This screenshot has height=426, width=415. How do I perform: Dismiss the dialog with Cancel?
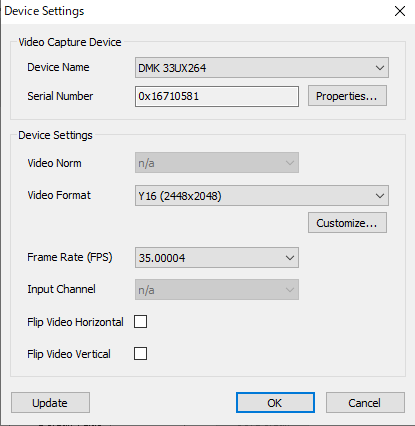[x=365, y=403]
